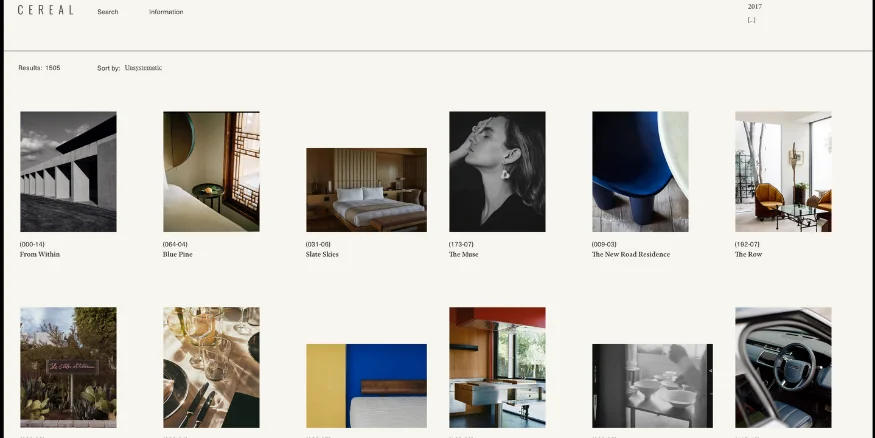875x438 pixels.
Task: Open the table setting glasses image
Action: tap(211, 367)
